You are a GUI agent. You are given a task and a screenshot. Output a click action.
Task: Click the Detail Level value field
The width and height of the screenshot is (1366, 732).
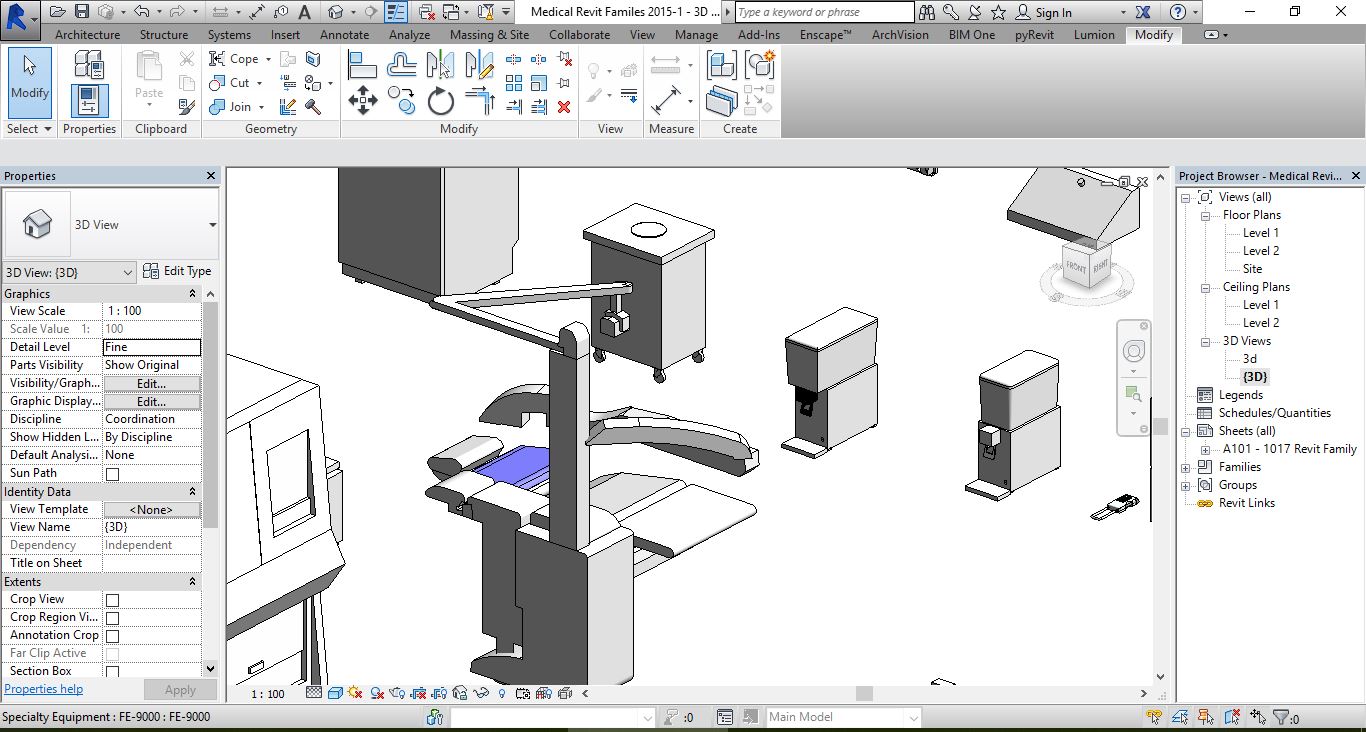[152, 347]
